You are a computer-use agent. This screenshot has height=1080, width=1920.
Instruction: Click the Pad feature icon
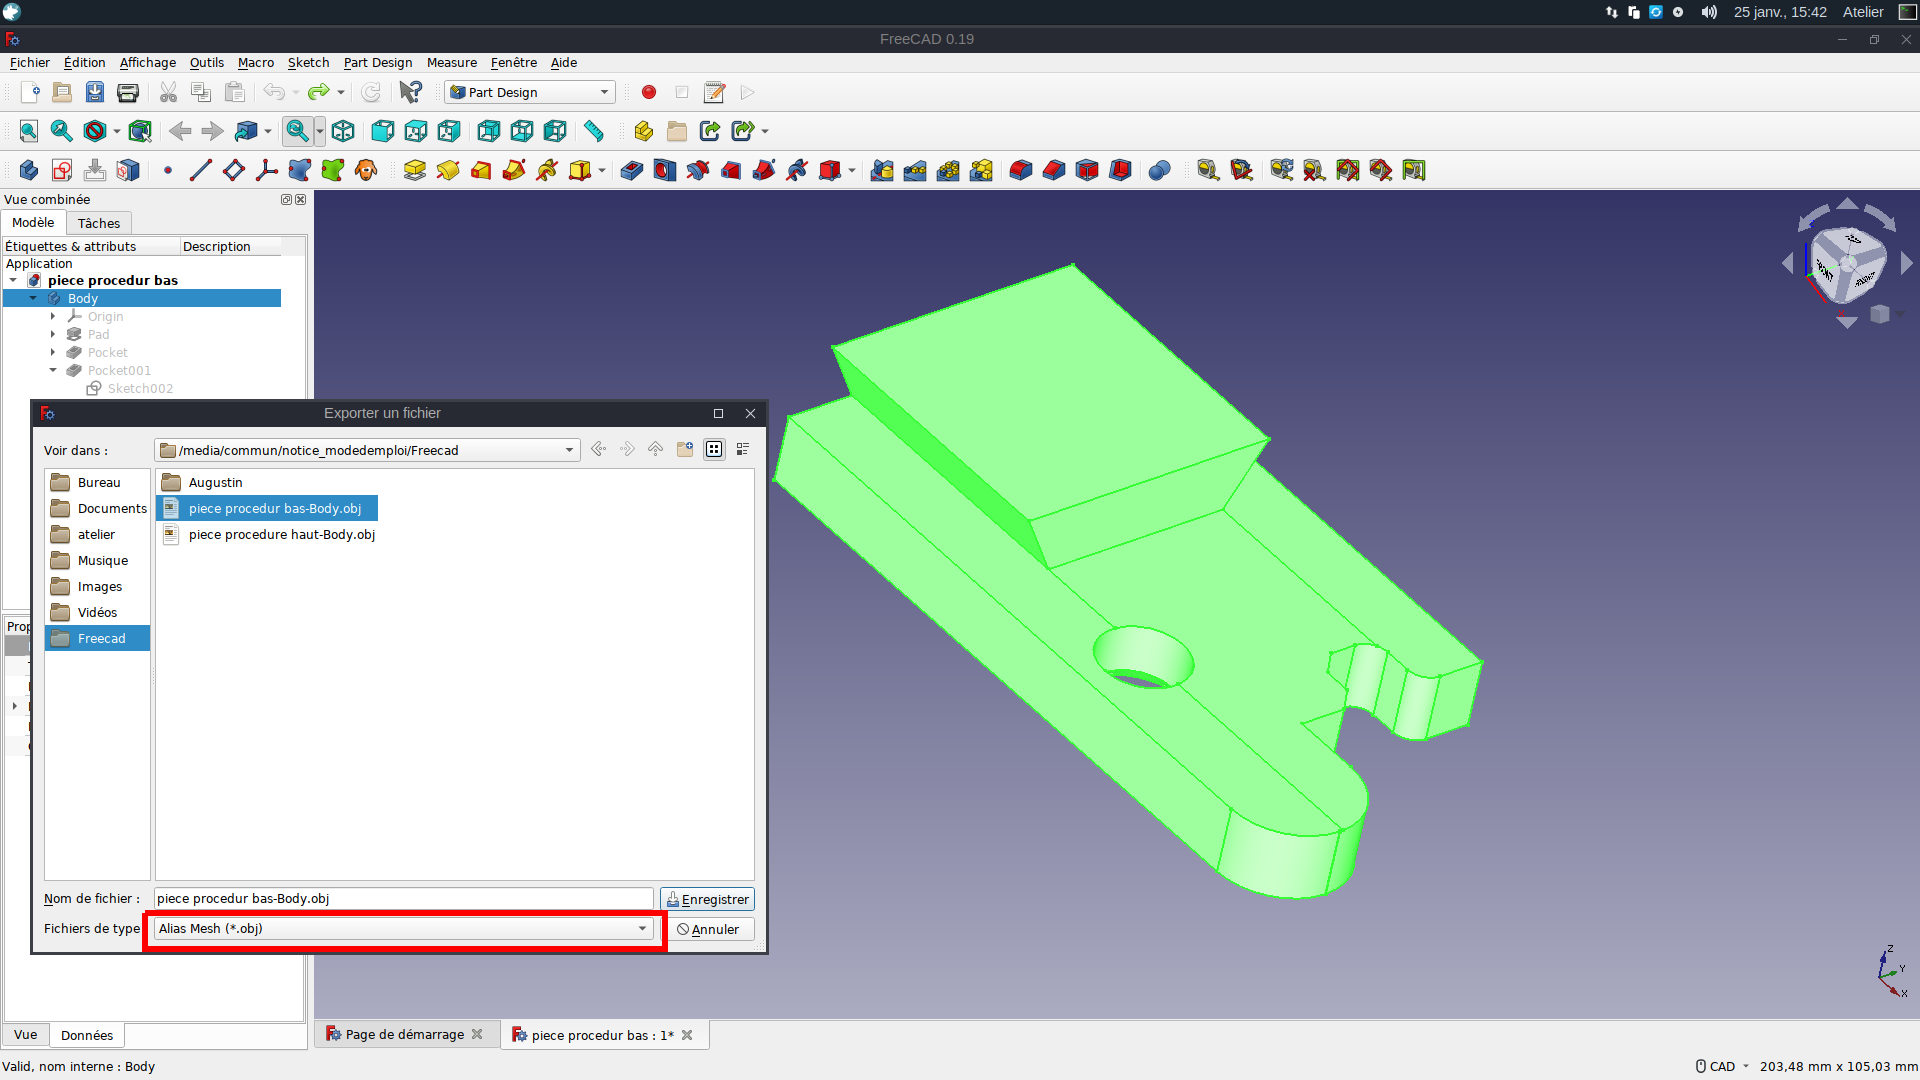(415, 170)
